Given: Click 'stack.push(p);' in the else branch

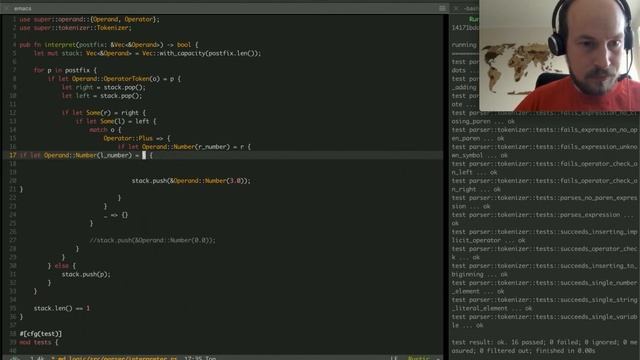Looking at the screenshot, I should click(86, 274).
